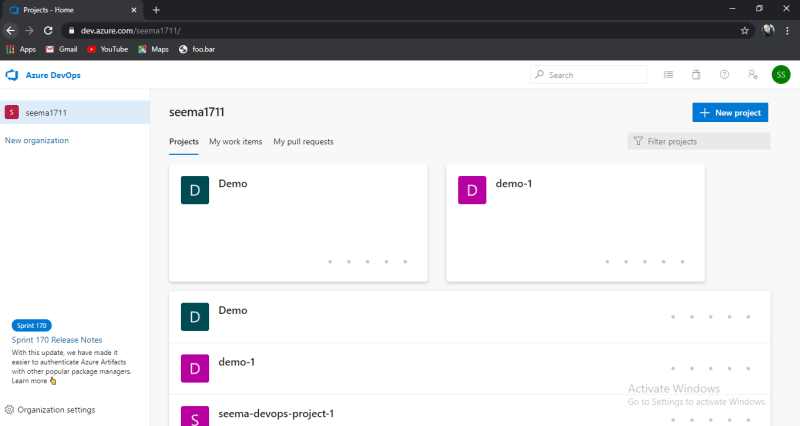
Task: Close the Projects - Home tab
Action: click(134, 10)
